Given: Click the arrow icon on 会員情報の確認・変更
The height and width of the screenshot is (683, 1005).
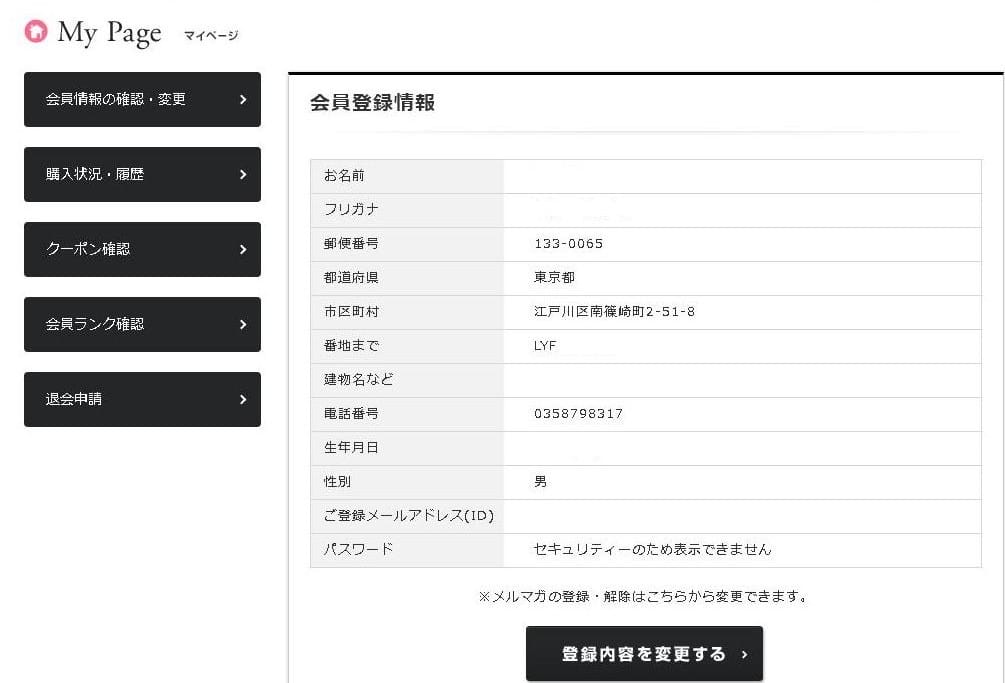Looking at the screenshot, I should click(x=243, y=100).
